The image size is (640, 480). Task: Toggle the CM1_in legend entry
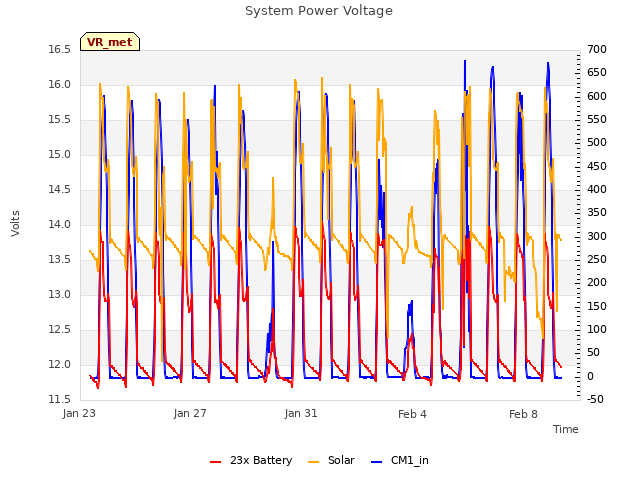click(x=400, y=460)
